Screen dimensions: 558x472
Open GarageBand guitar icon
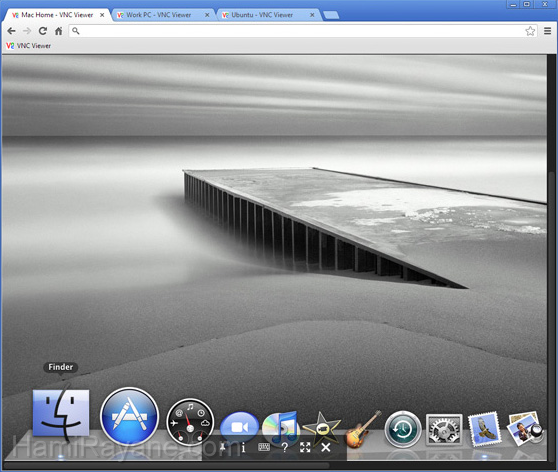point(363,429)
